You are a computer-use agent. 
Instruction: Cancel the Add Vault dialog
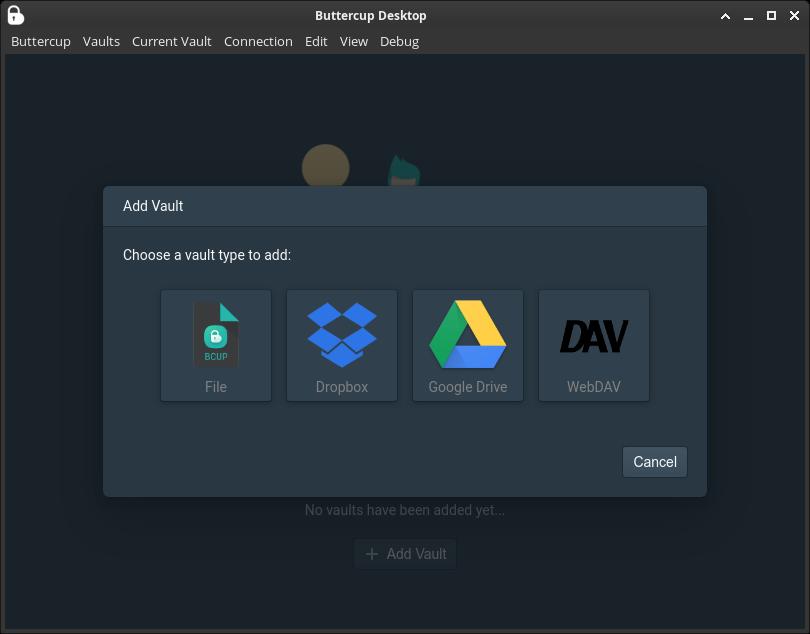655,462
